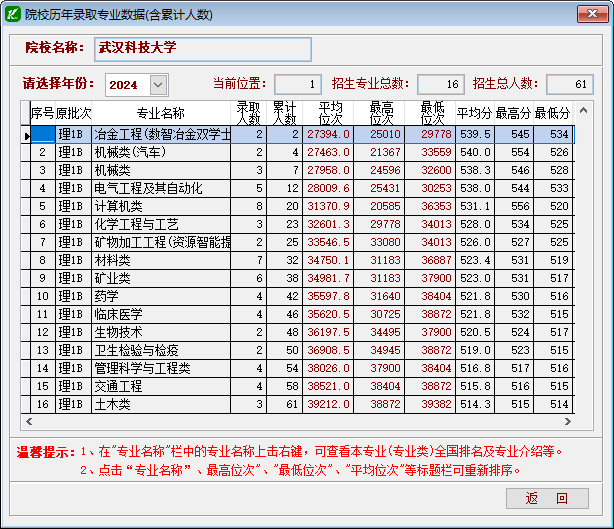Click the 当前位置 field showing 1
The image size is (614, 529).
[x=298, y=84]
